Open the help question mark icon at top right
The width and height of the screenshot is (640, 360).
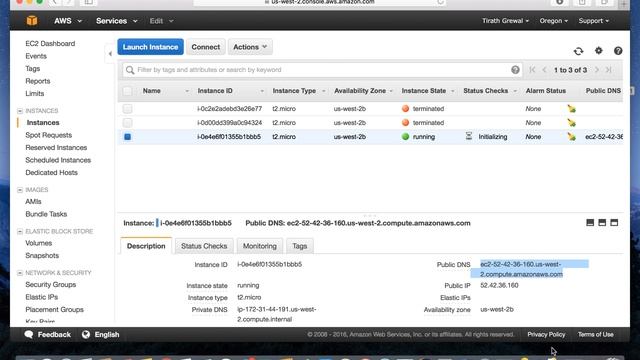coord(618,51)
